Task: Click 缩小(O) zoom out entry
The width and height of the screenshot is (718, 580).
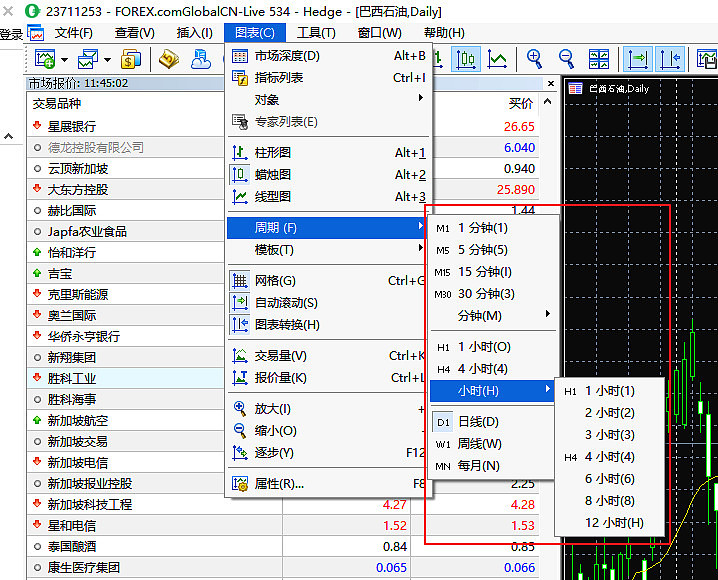Action: [328, 431]
